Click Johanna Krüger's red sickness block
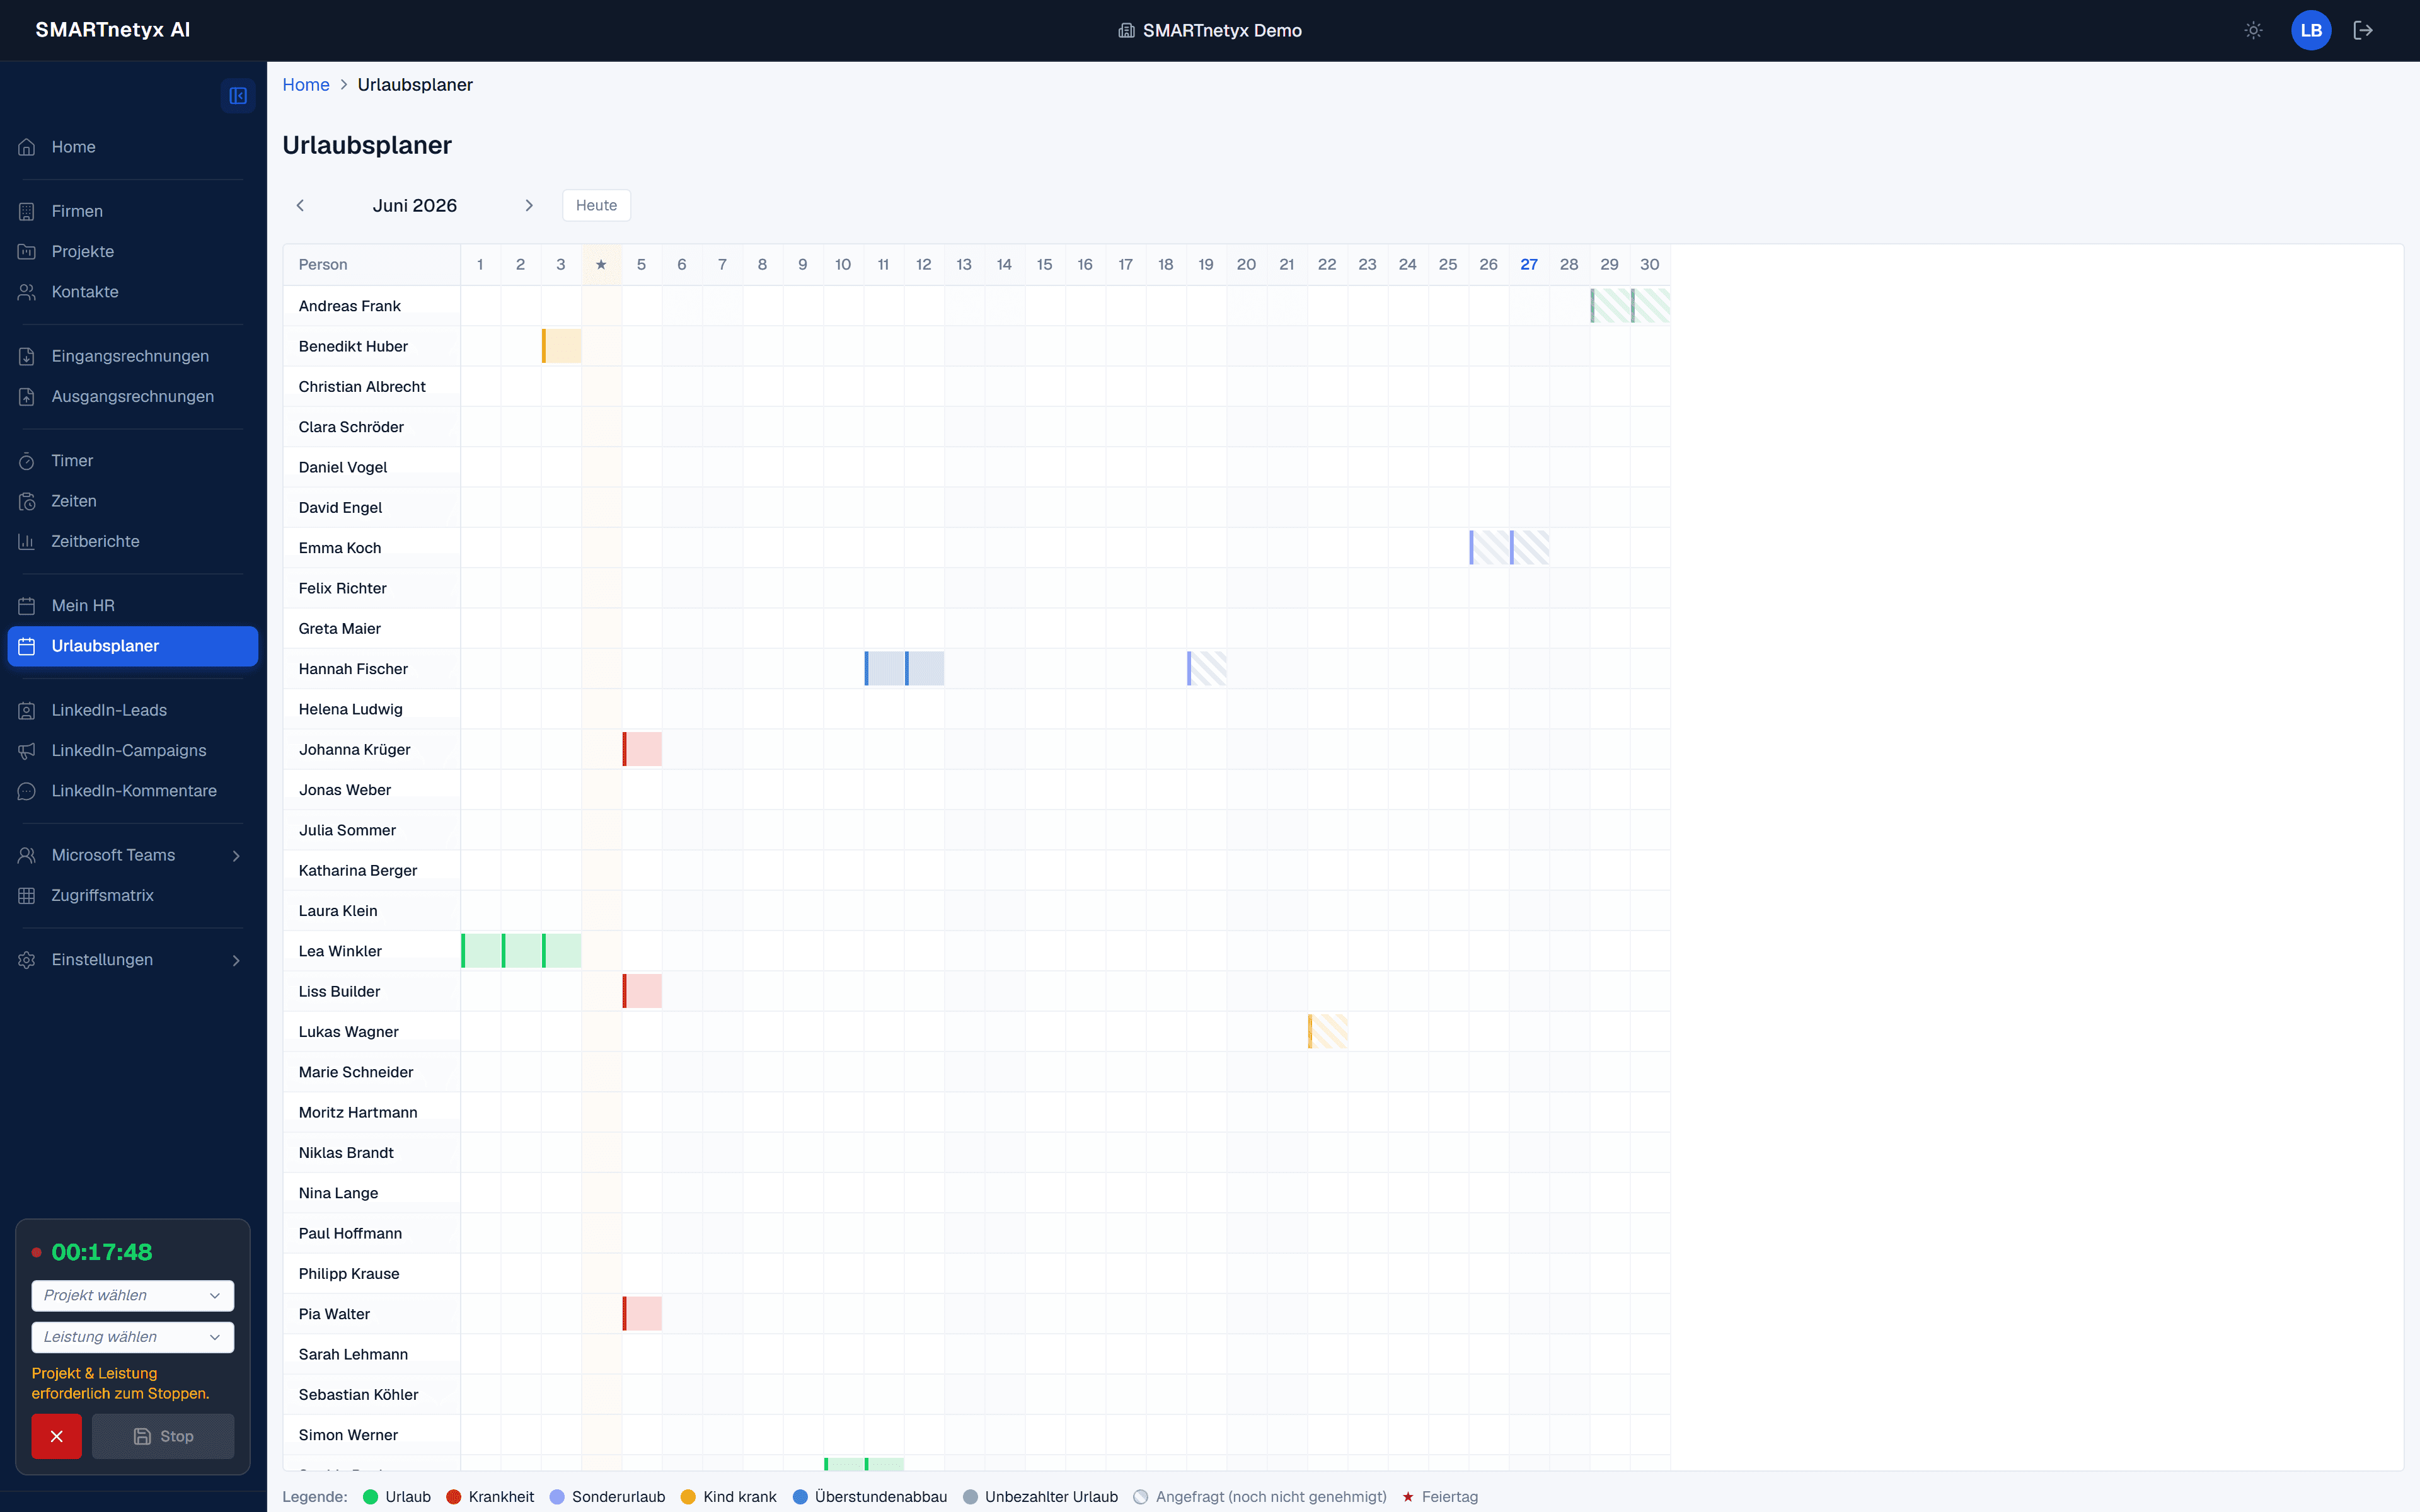2420x1512 pixels. pyautogui.click(x=642, y=749)
